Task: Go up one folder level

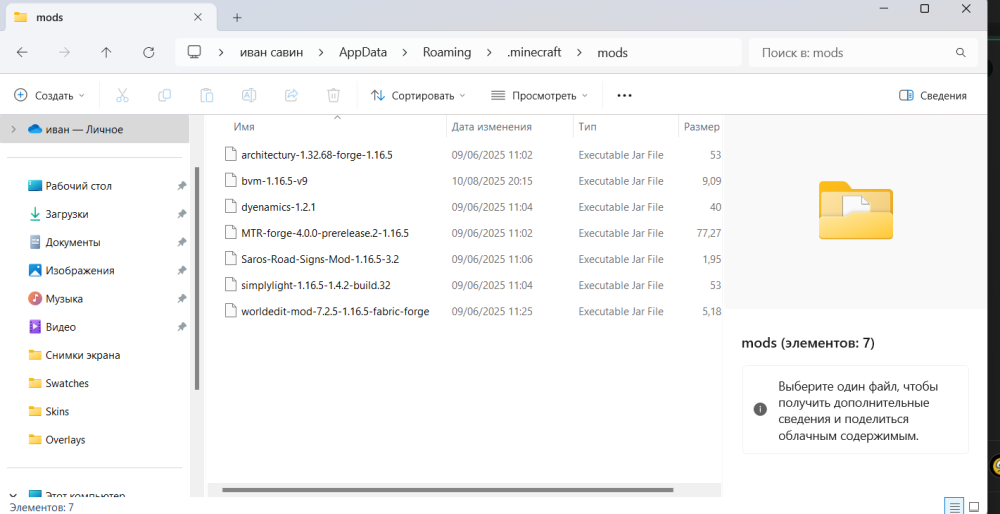Action: point(107,53)
